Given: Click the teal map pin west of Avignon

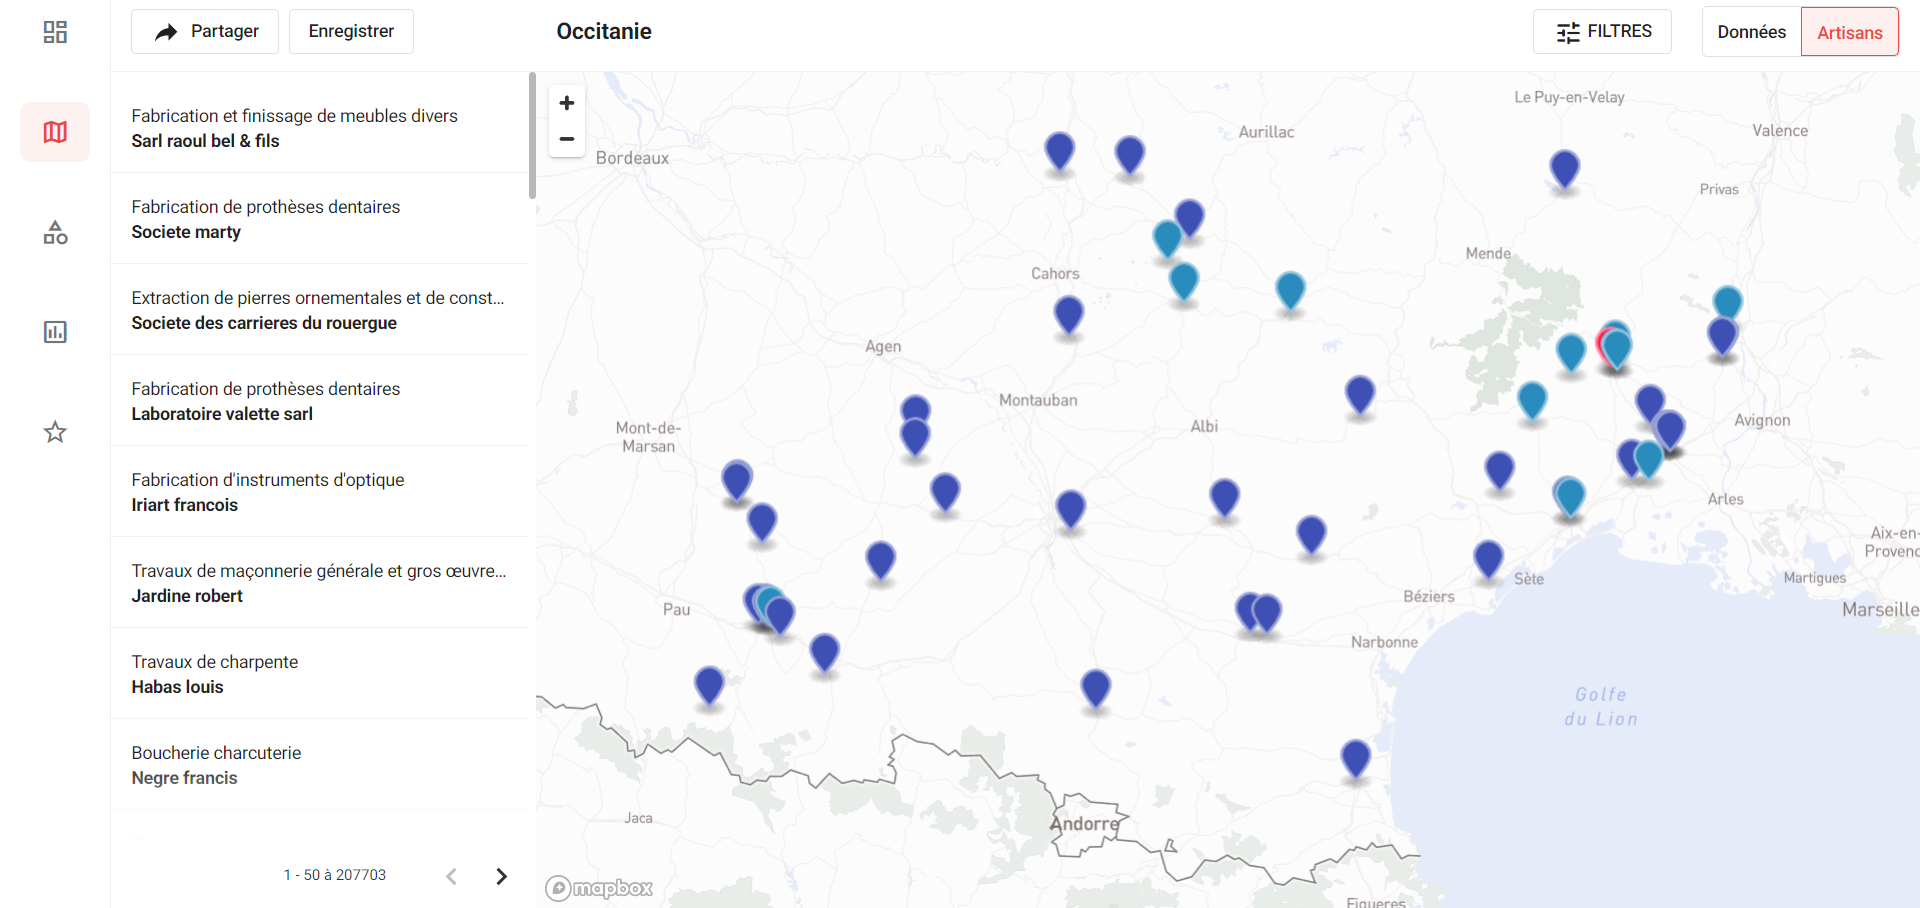Looking at the screenshot, I should click(1648, 459).
